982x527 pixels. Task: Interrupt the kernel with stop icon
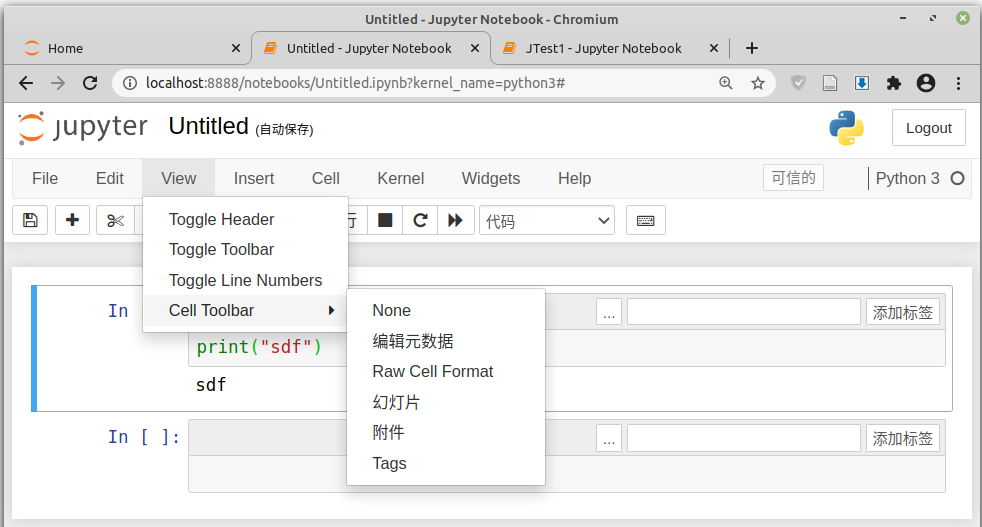[x=385, y=220]
